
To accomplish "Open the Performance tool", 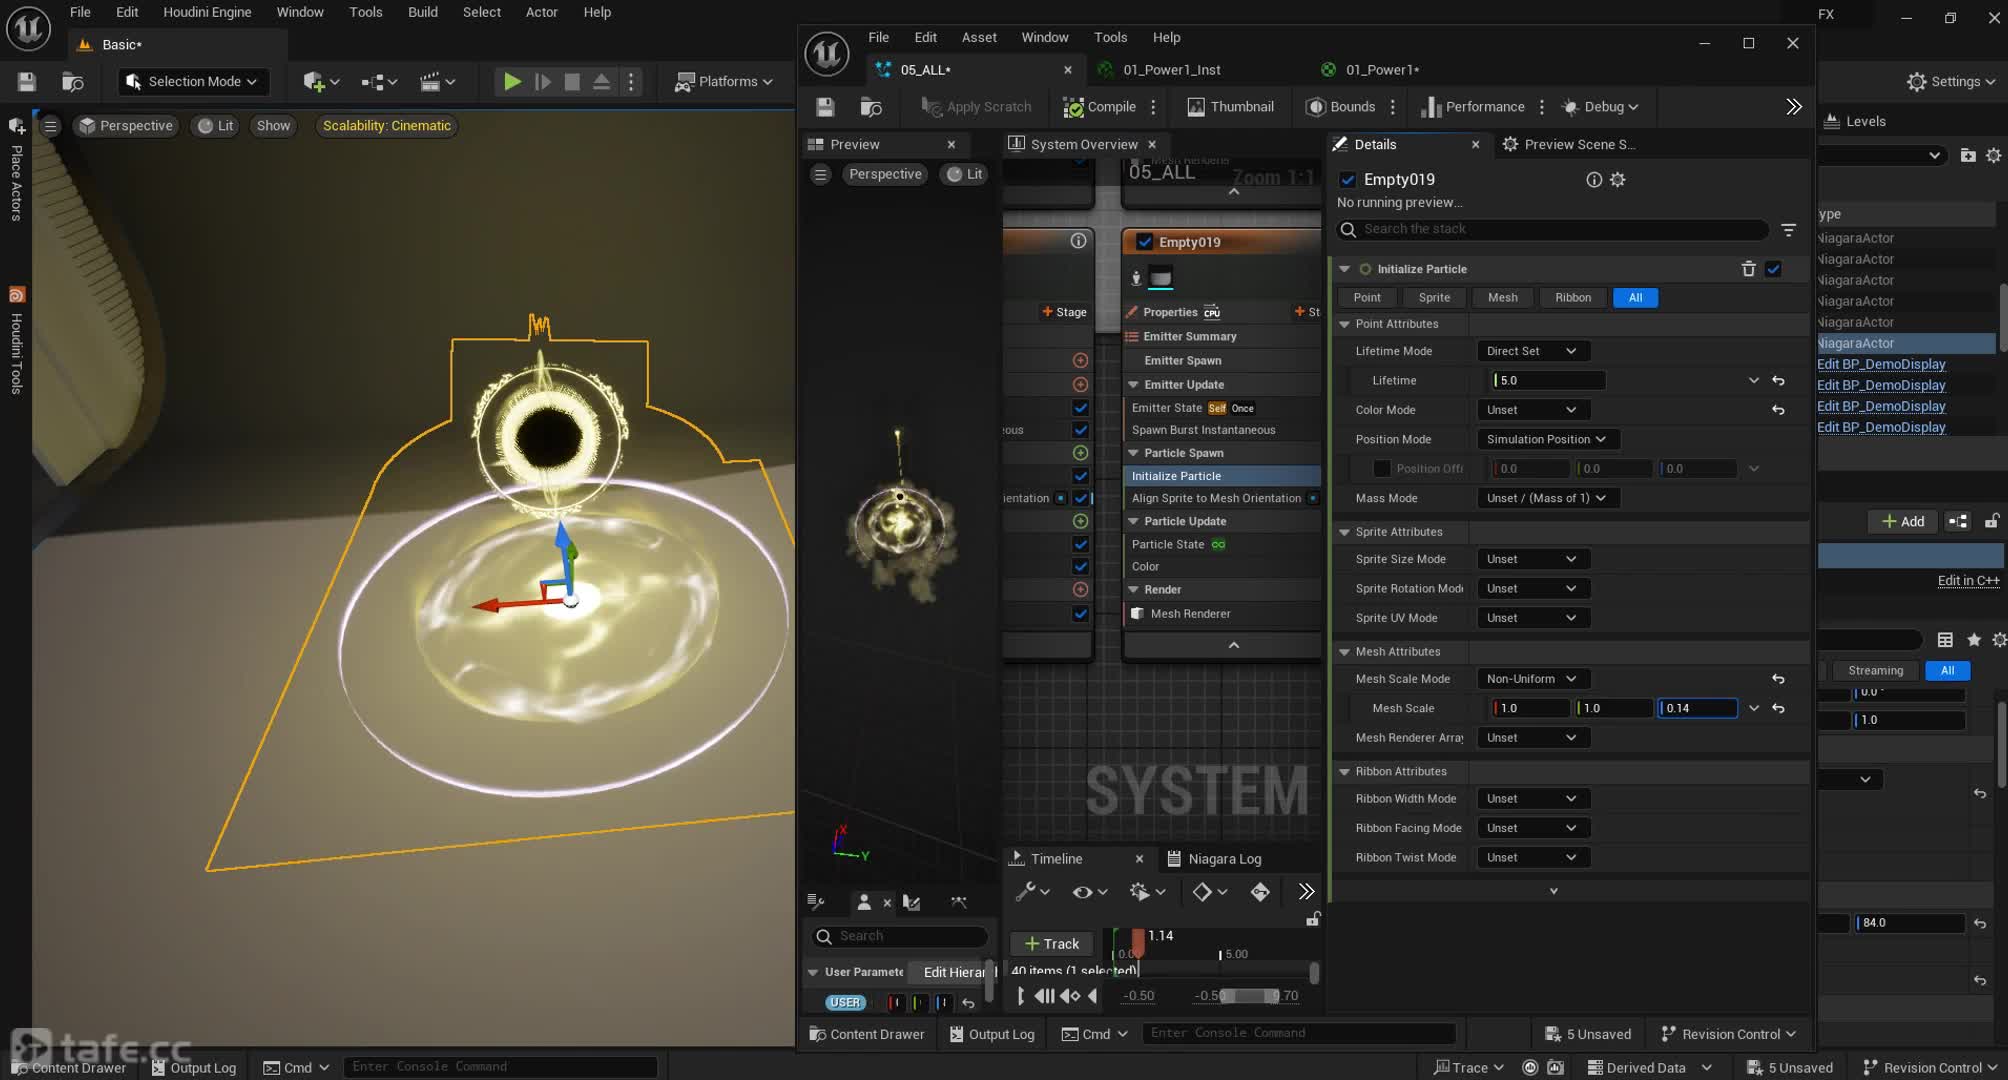I will click(1473, 107).
